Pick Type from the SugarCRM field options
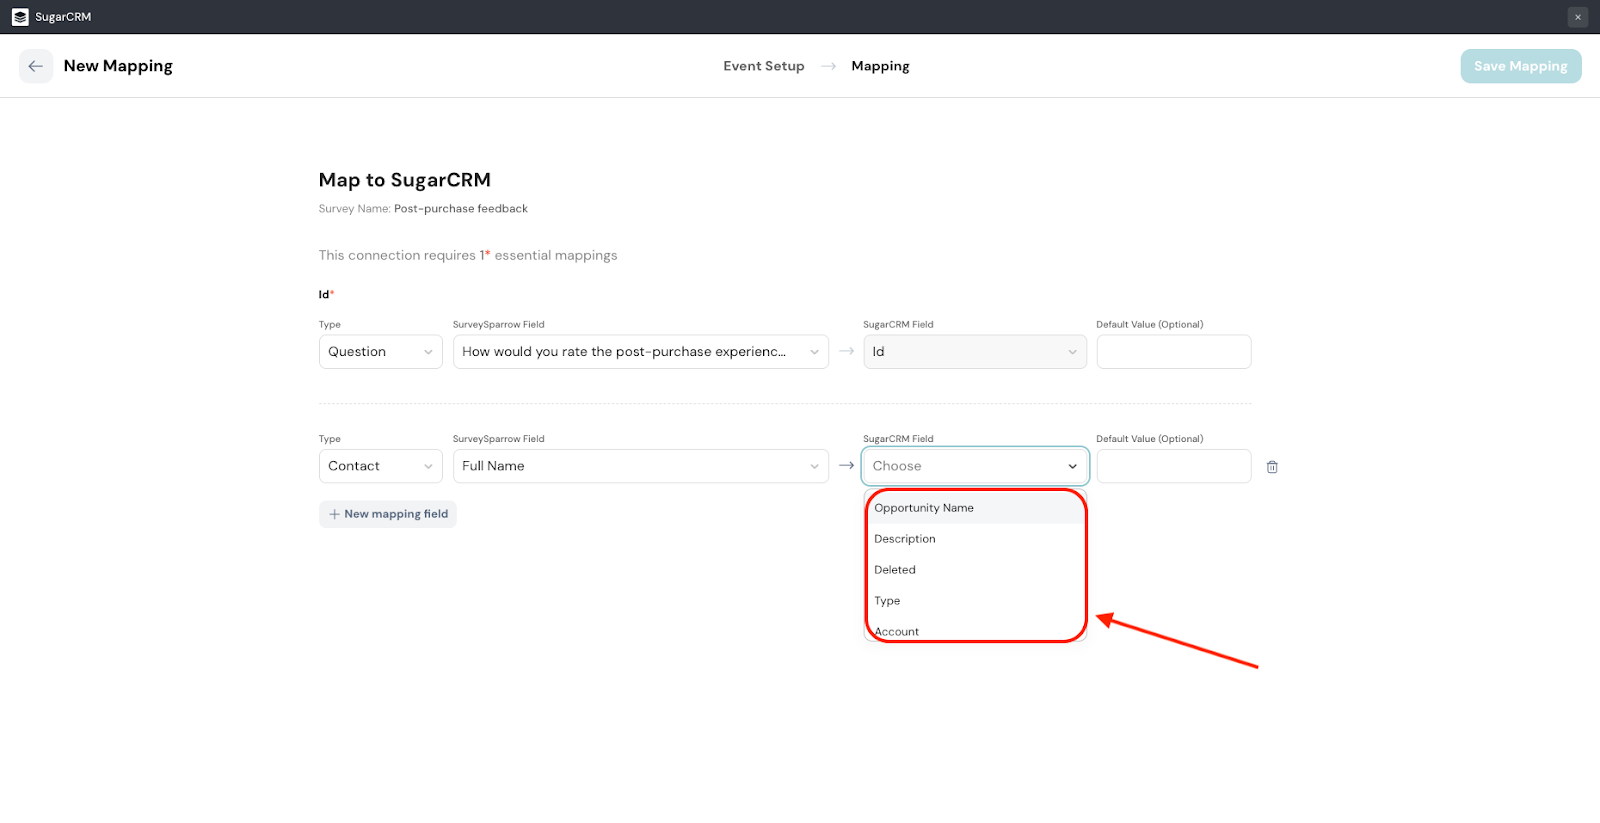1600x823 pixels. click(x=887, y=601)
